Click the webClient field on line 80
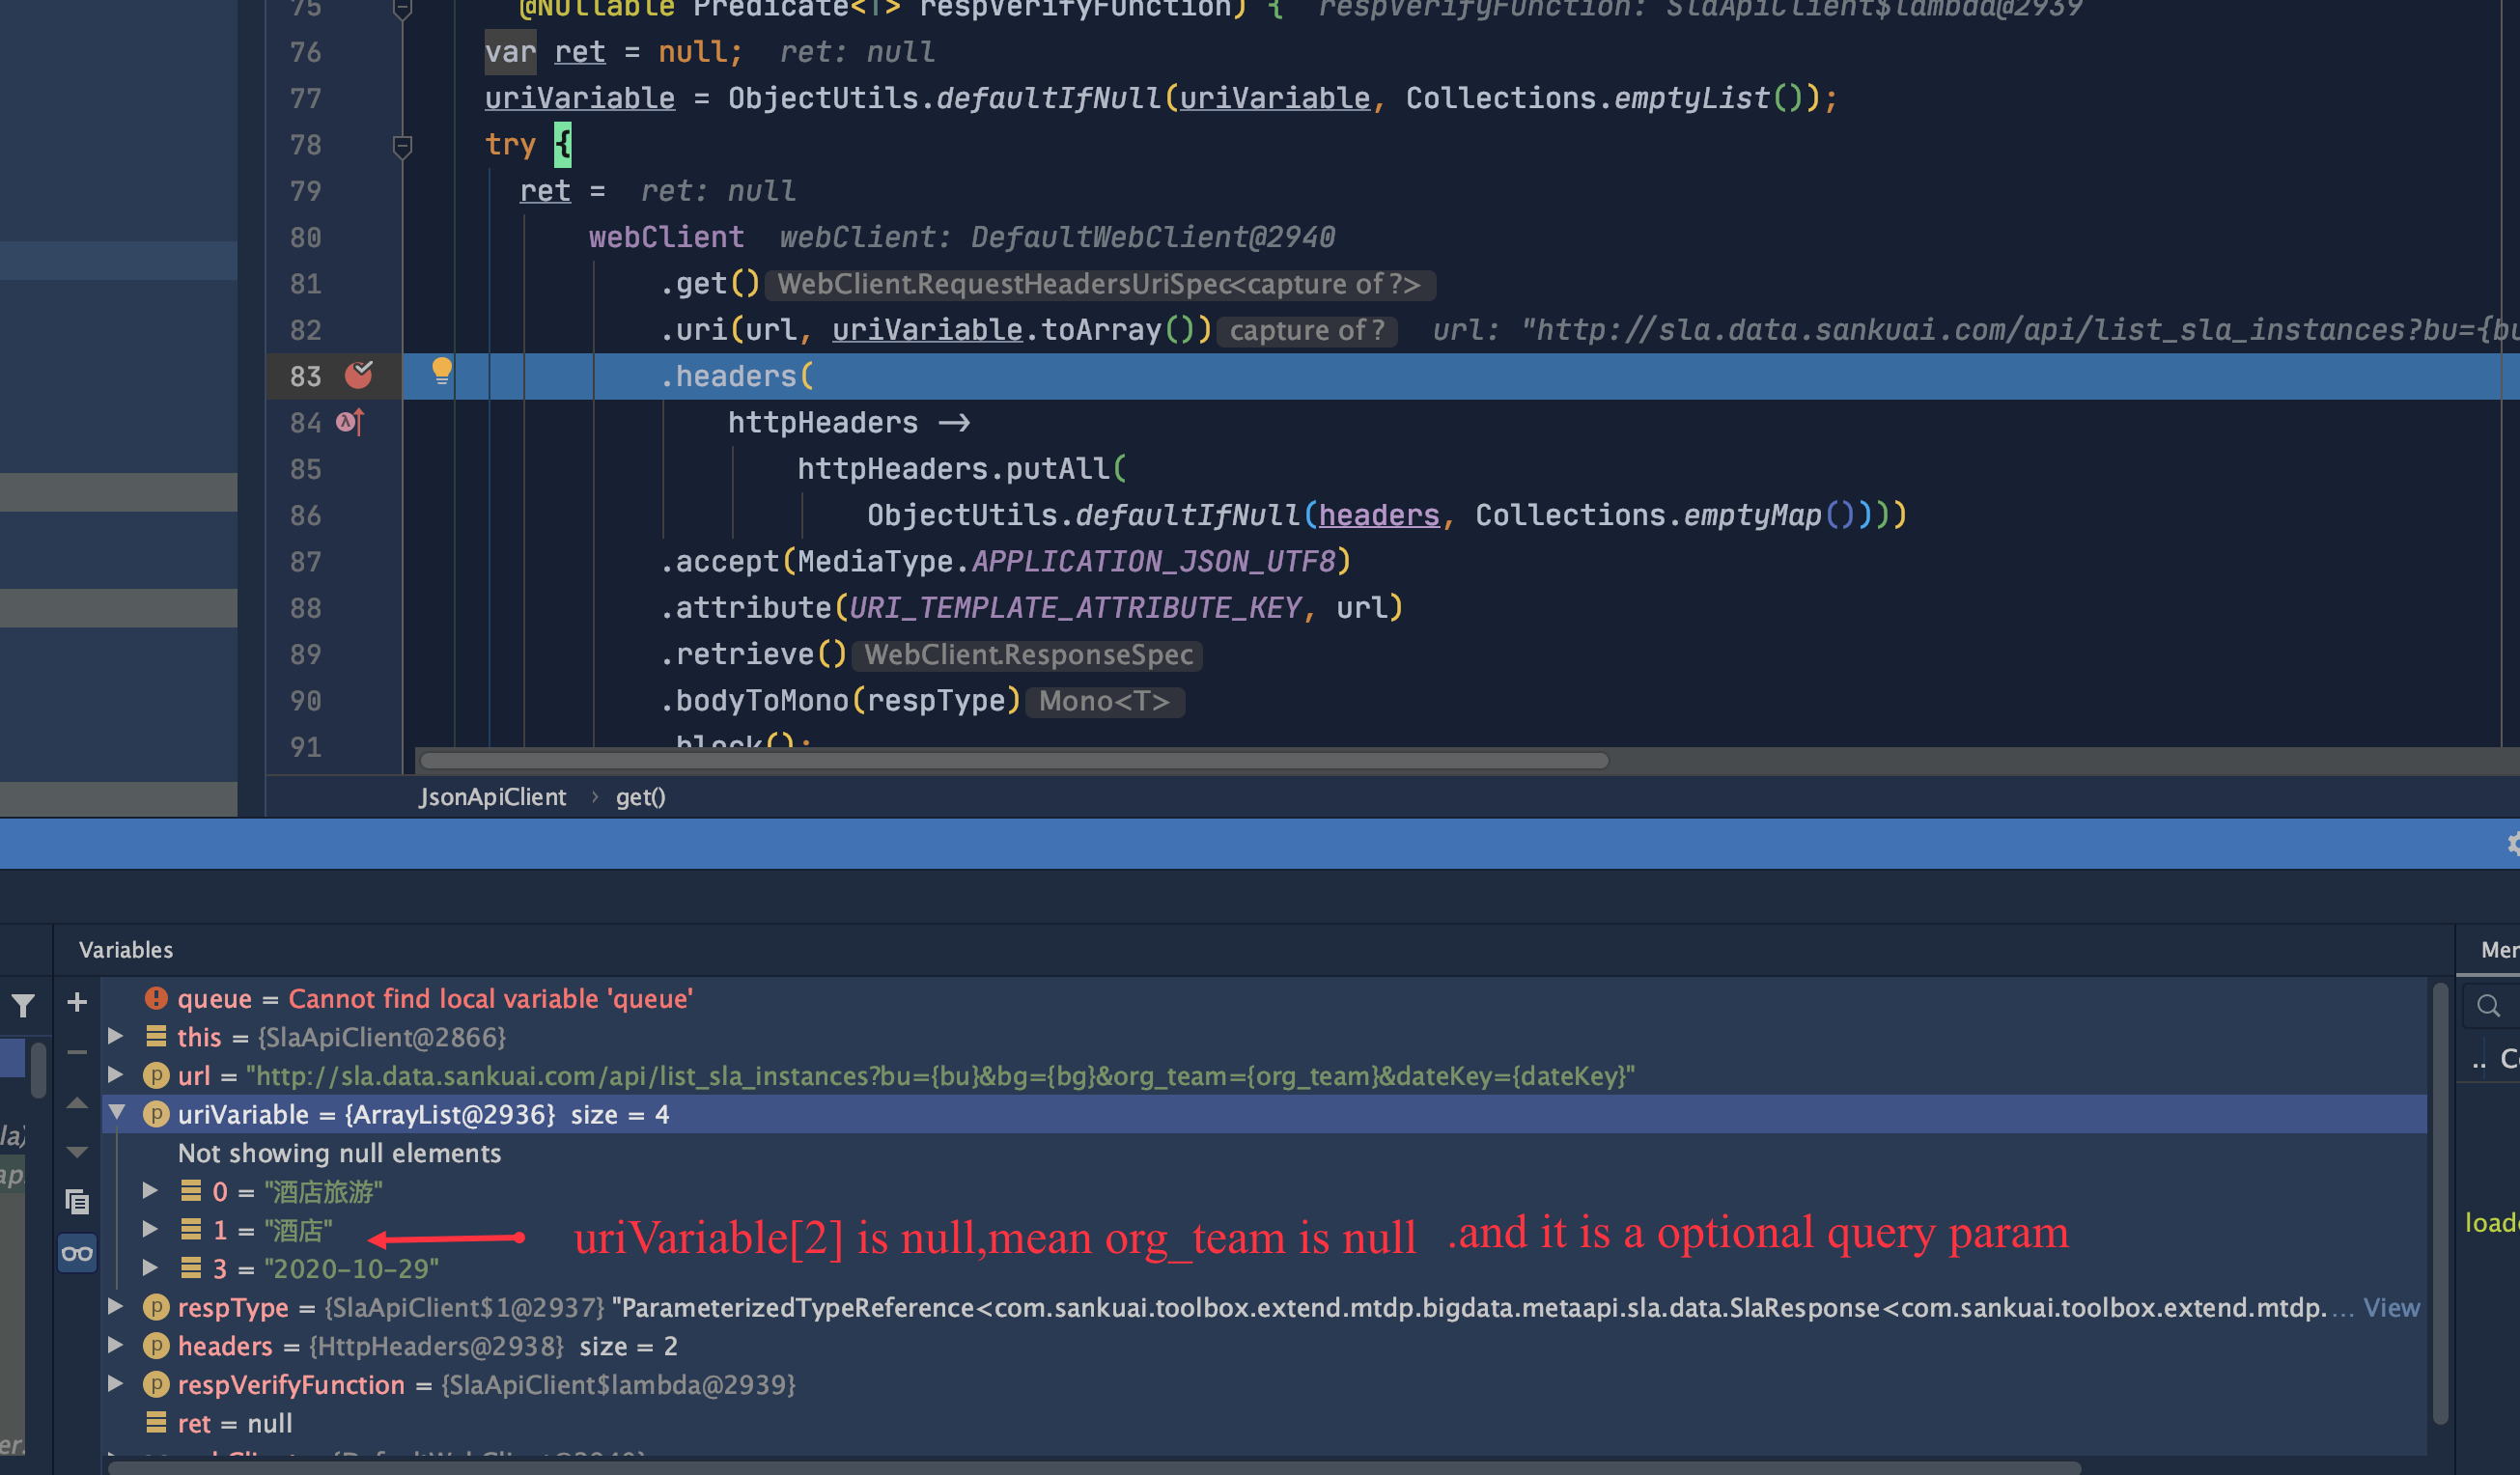This screenshot has width=2520, height=1475. (x=666, y=237)
